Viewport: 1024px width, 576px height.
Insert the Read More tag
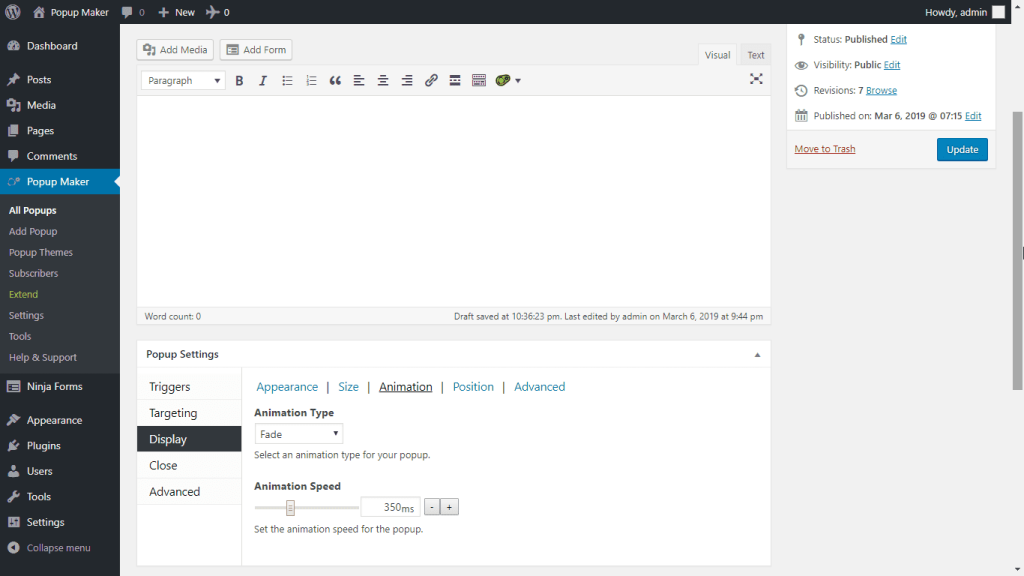[x=455, y=80]
